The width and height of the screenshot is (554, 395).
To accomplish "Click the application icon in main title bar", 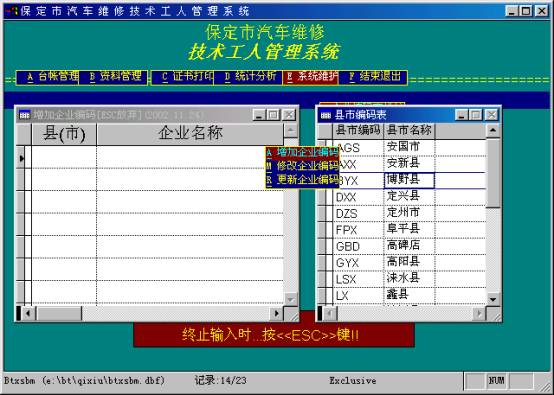I will point(11,11).
